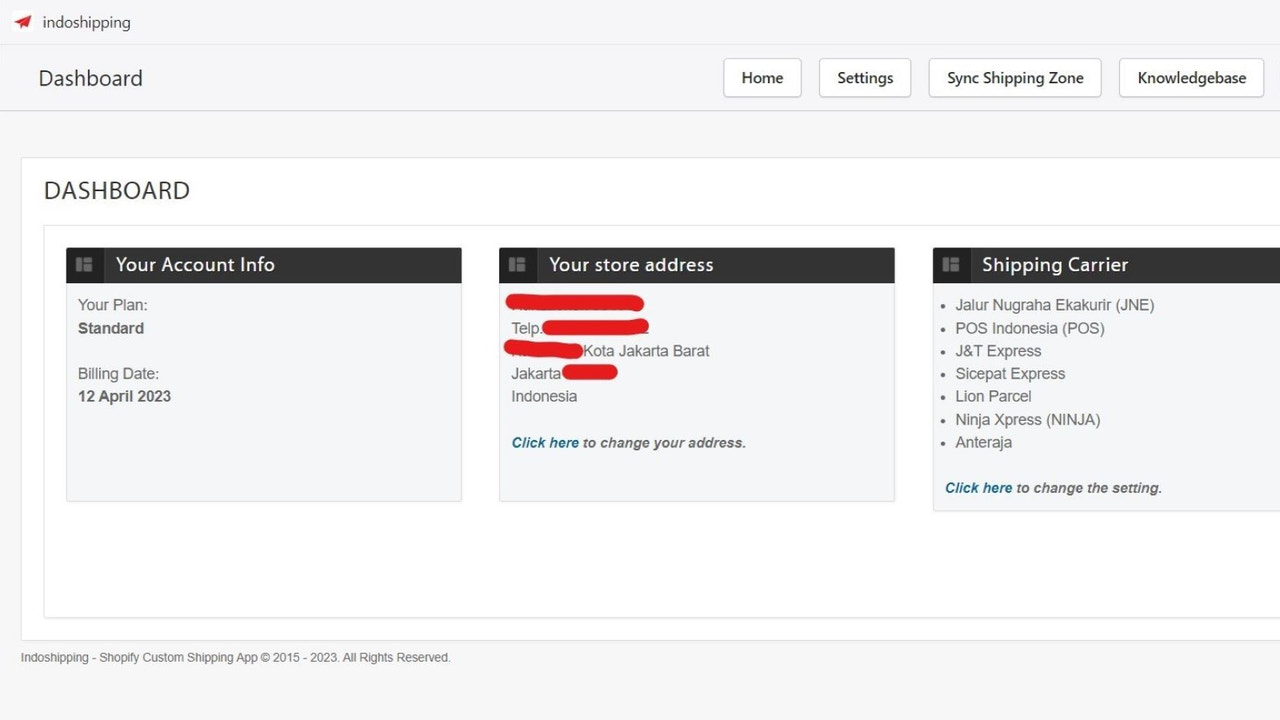Screen dimensions: 1280x720
Task: Click the panel icon on Your Account Info header
Action: pyautogui.click(x=85, y=264)
